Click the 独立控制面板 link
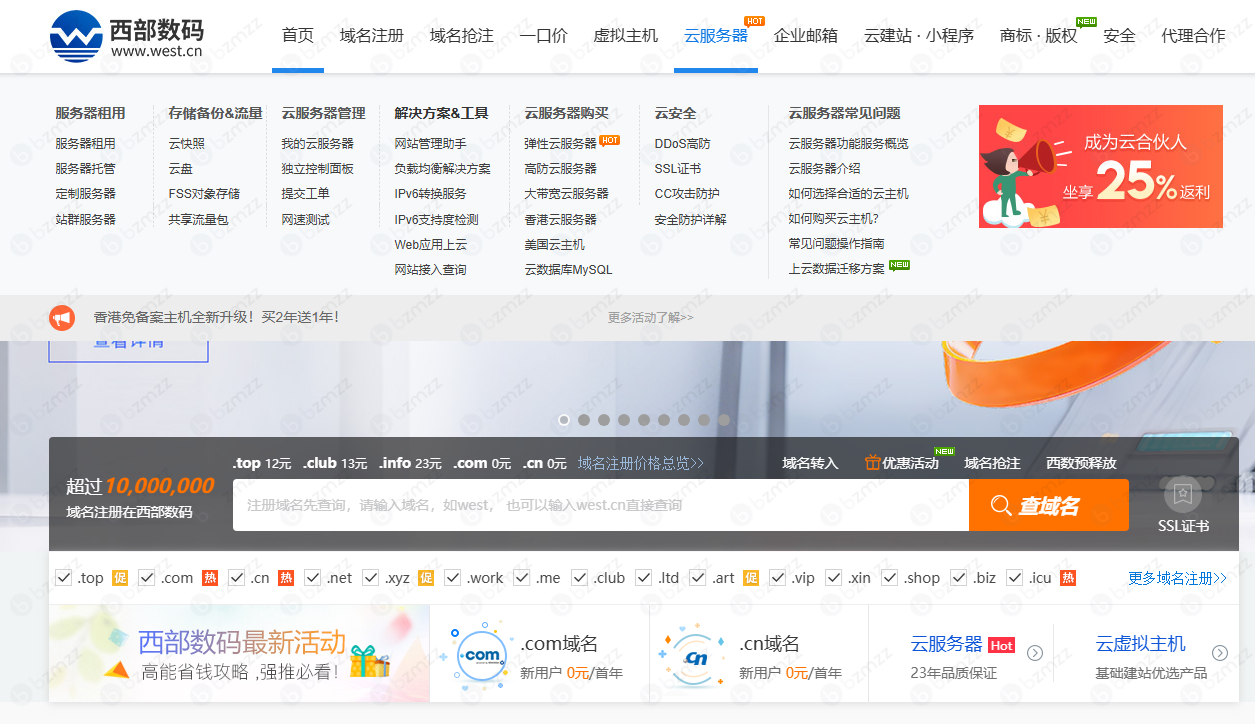 pyautogui.click(x=318, y=169)
